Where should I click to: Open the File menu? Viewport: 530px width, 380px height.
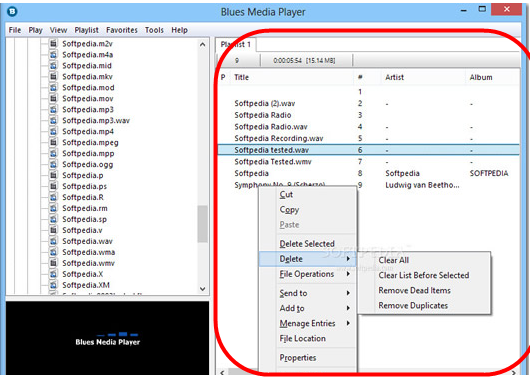[15, 30]
